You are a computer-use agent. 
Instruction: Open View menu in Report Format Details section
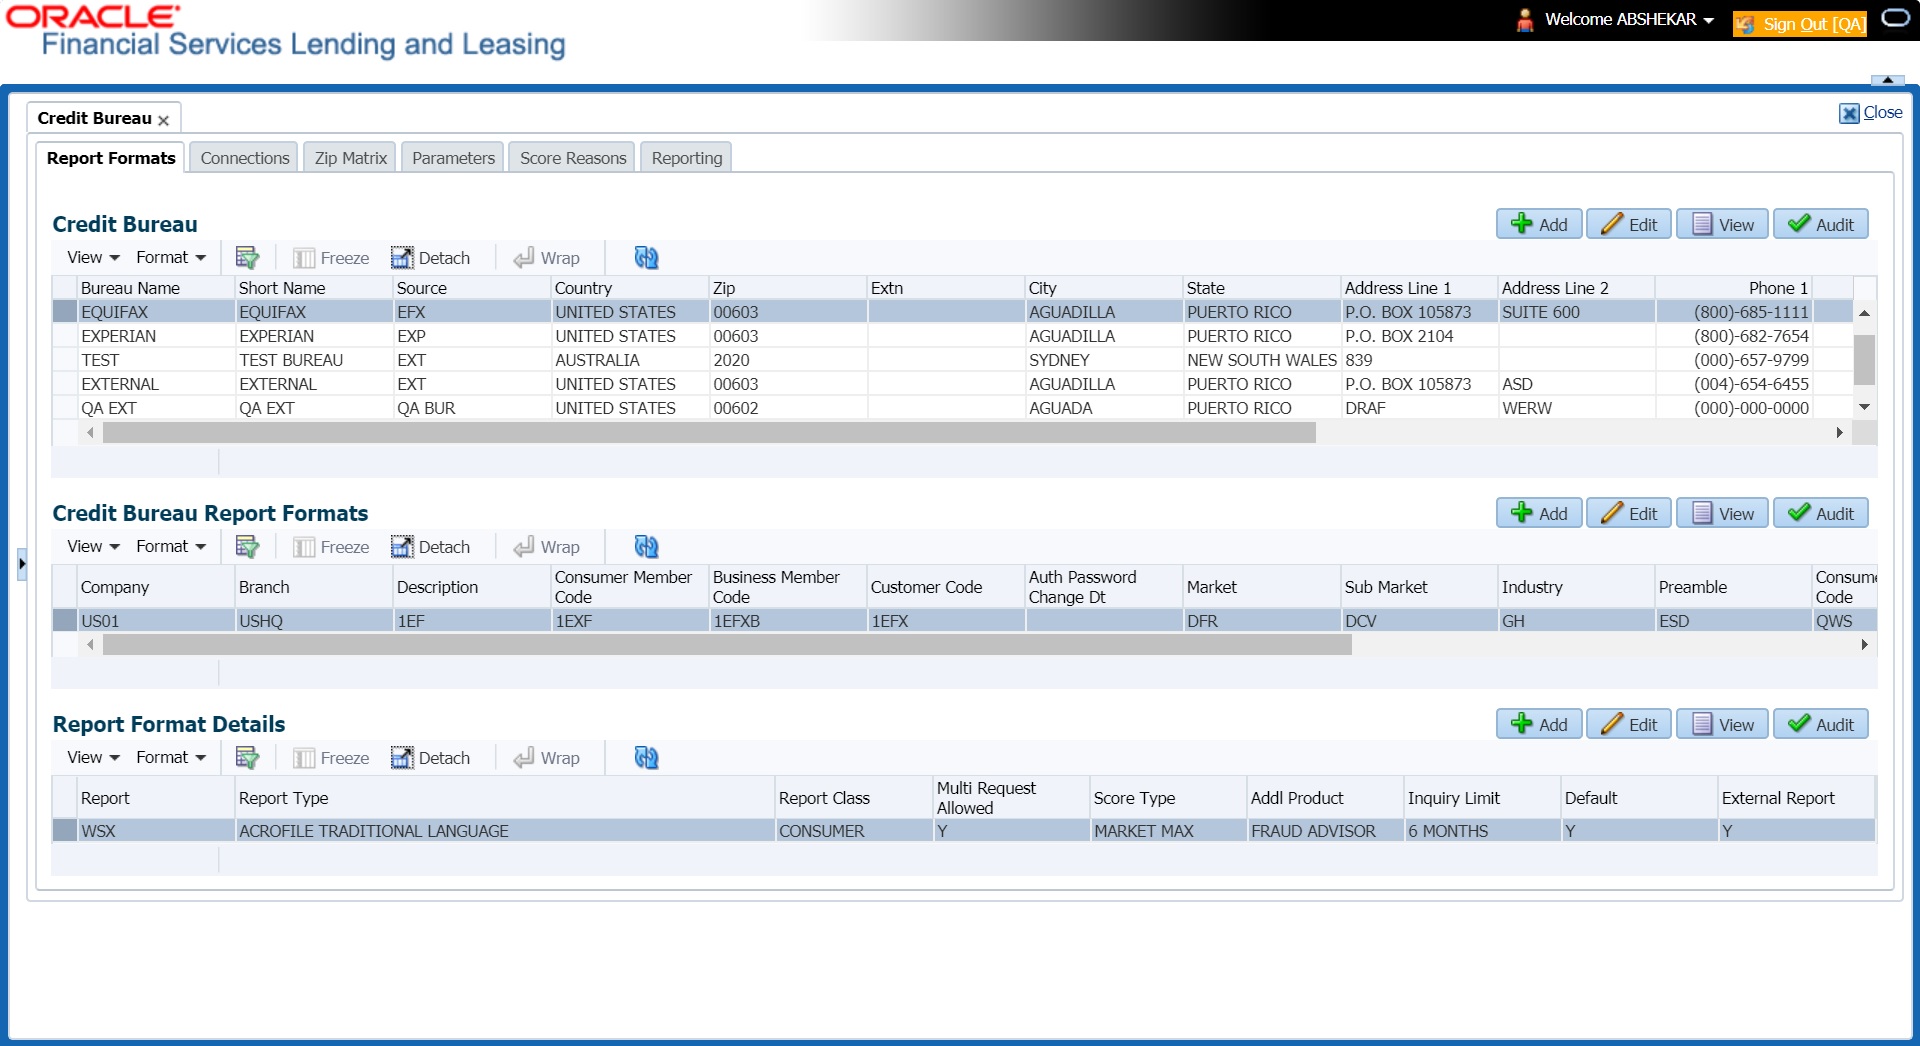[x=93, y=757]
